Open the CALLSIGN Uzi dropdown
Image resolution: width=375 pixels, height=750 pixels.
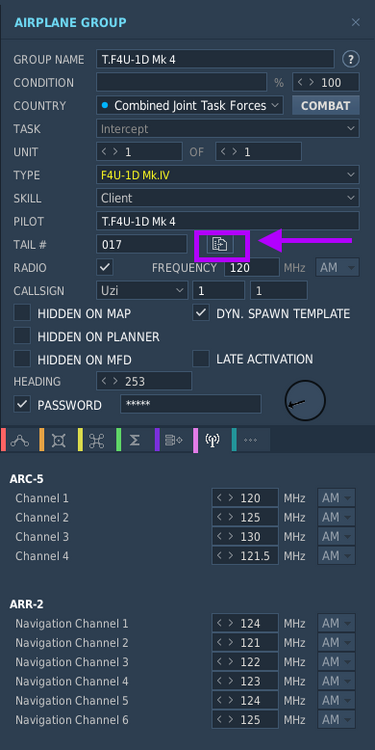[x=142, y=290]
